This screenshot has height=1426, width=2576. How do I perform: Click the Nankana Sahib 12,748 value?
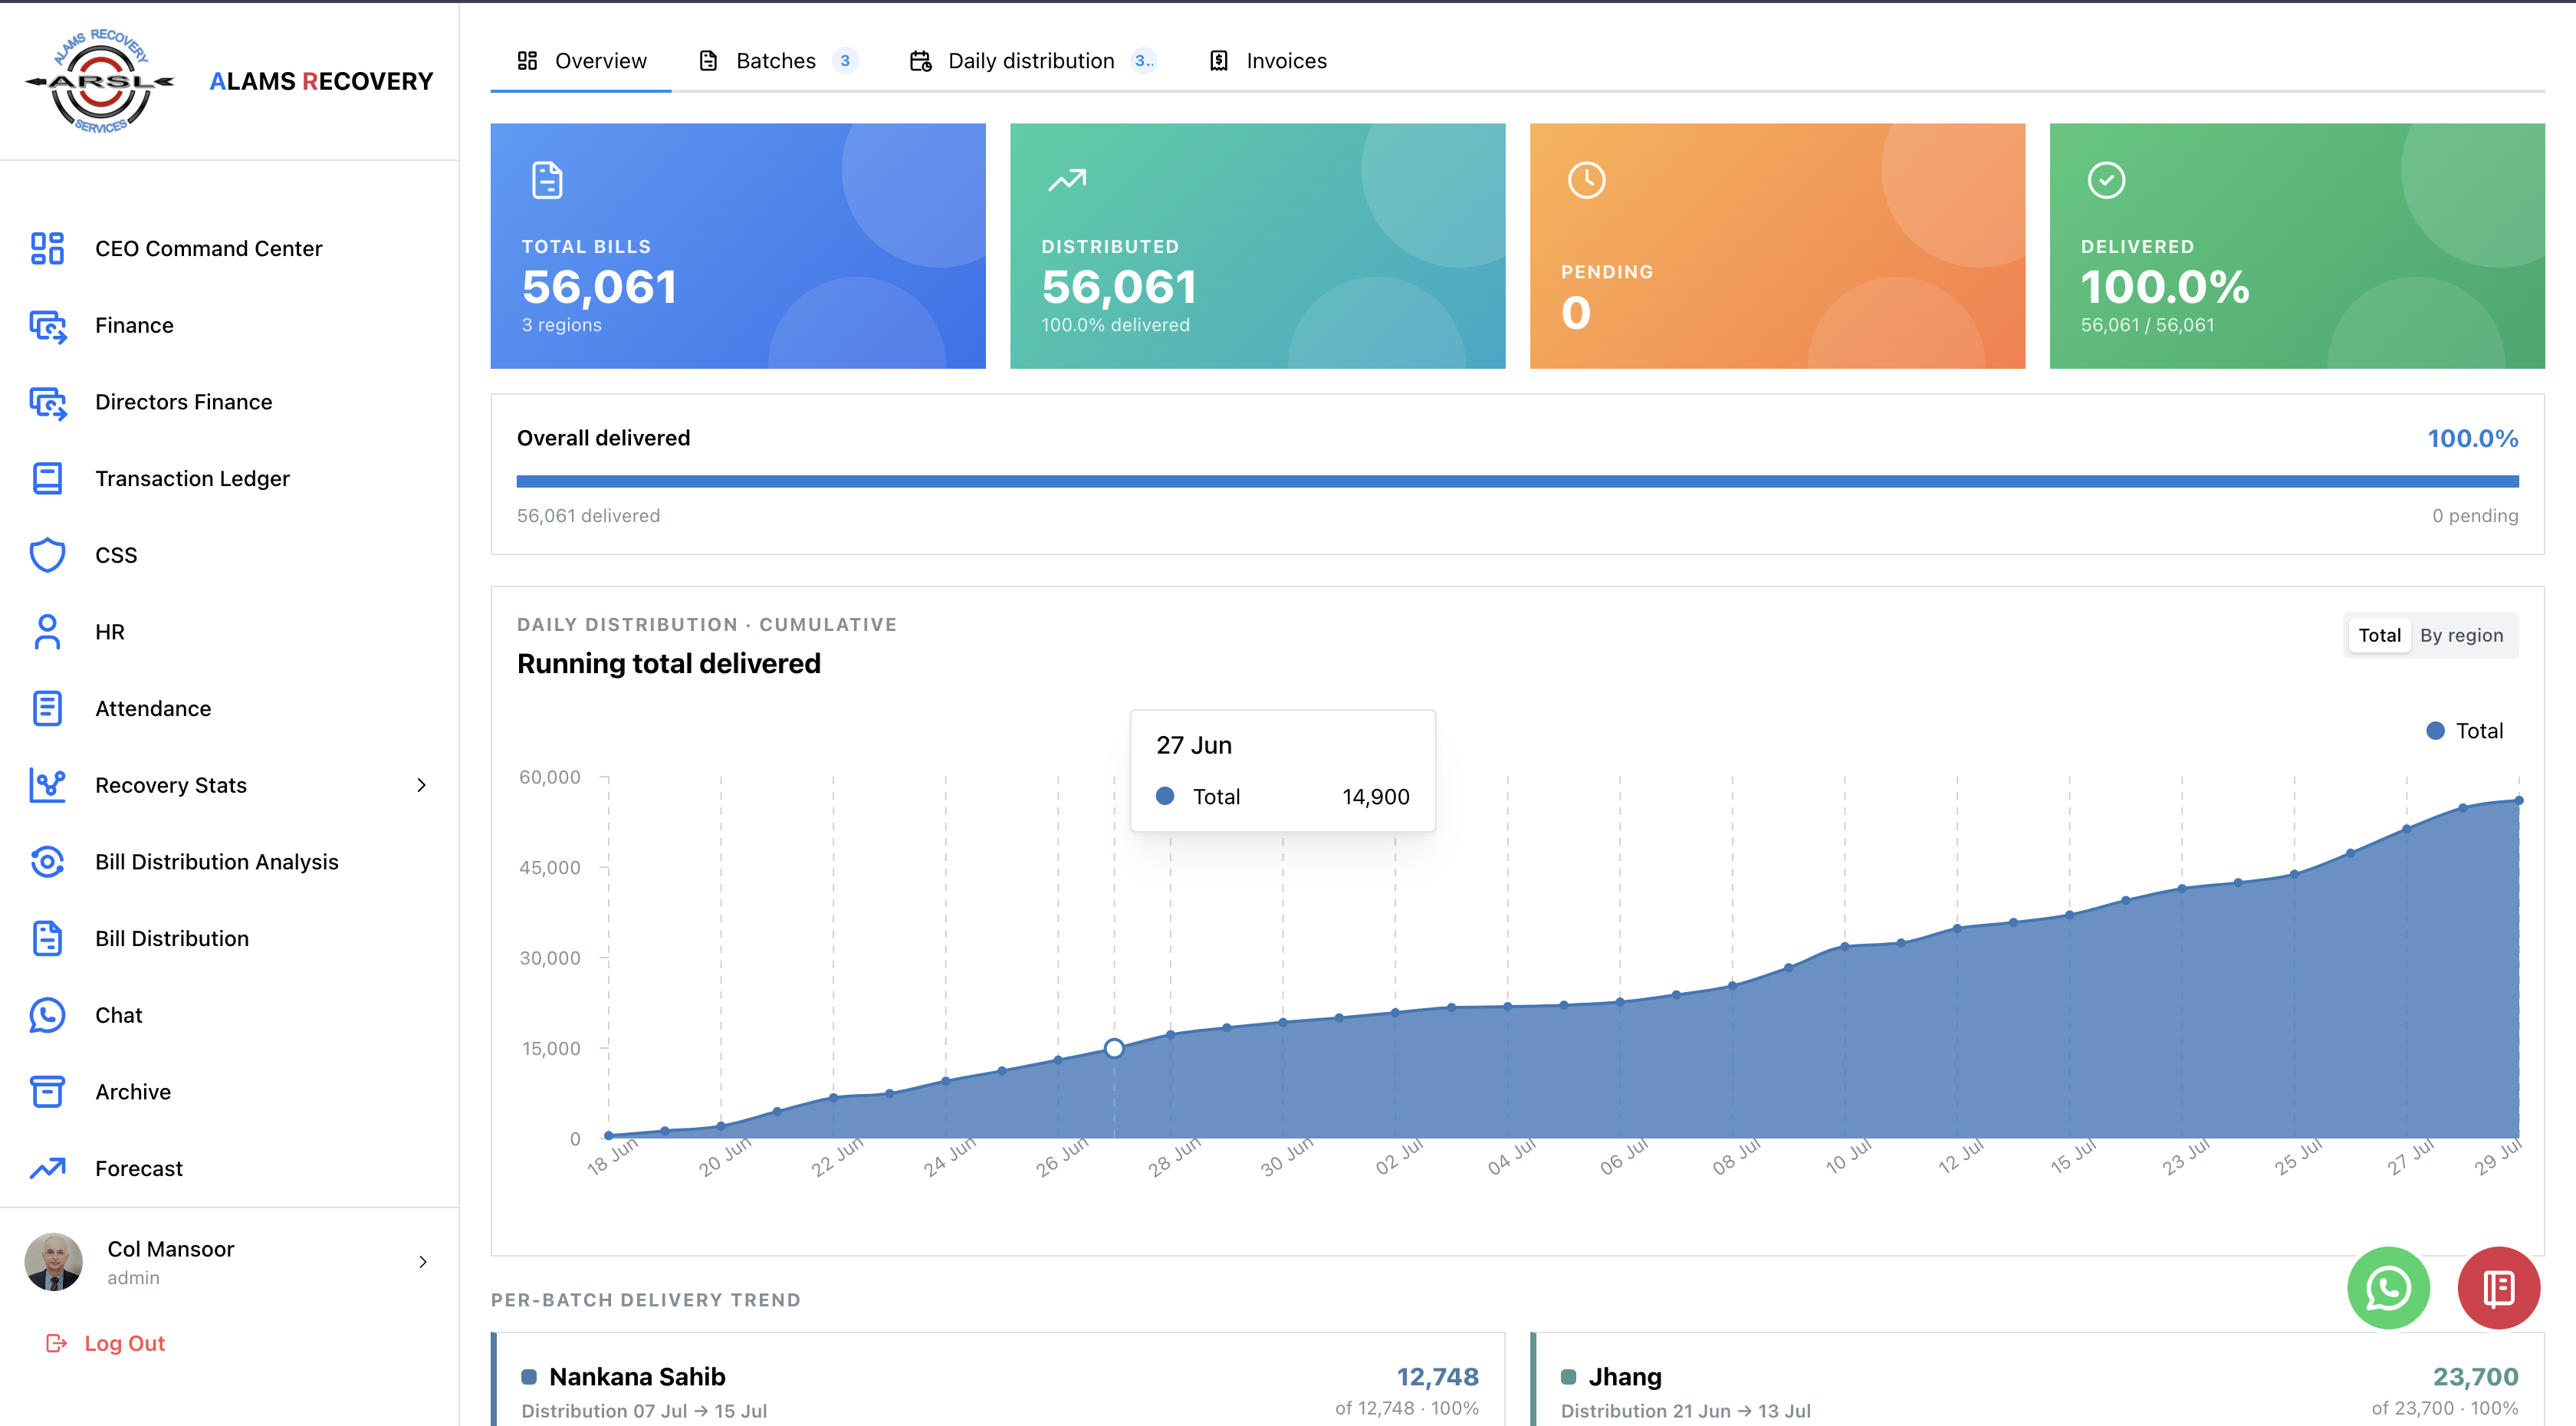(1437, 1377)
